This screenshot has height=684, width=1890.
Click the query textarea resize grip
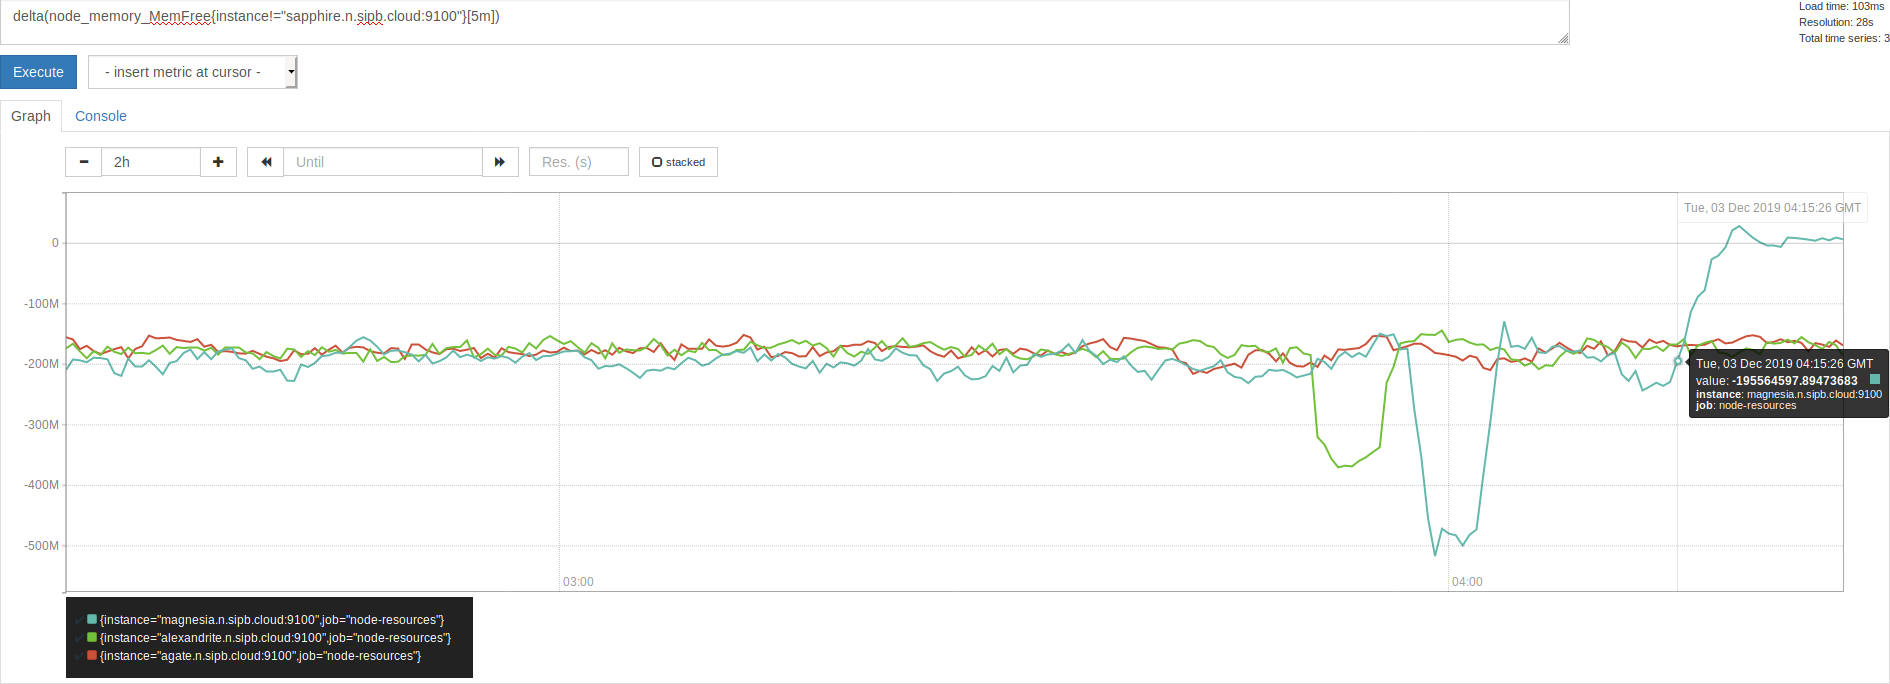tap(1562, 38)
